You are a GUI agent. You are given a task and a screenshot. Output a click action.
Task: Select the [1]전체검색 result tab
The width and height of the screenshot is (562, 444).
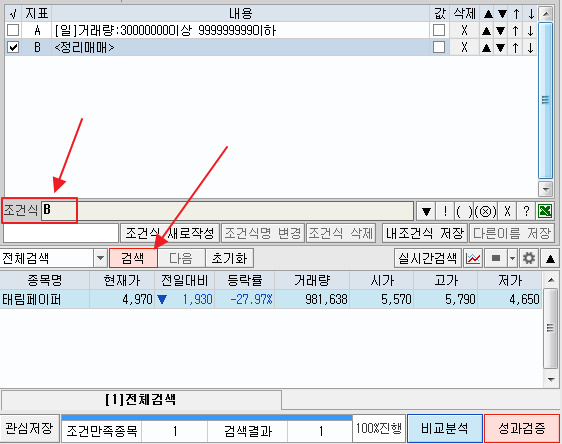pyautogui.click(x=141, y=399)
